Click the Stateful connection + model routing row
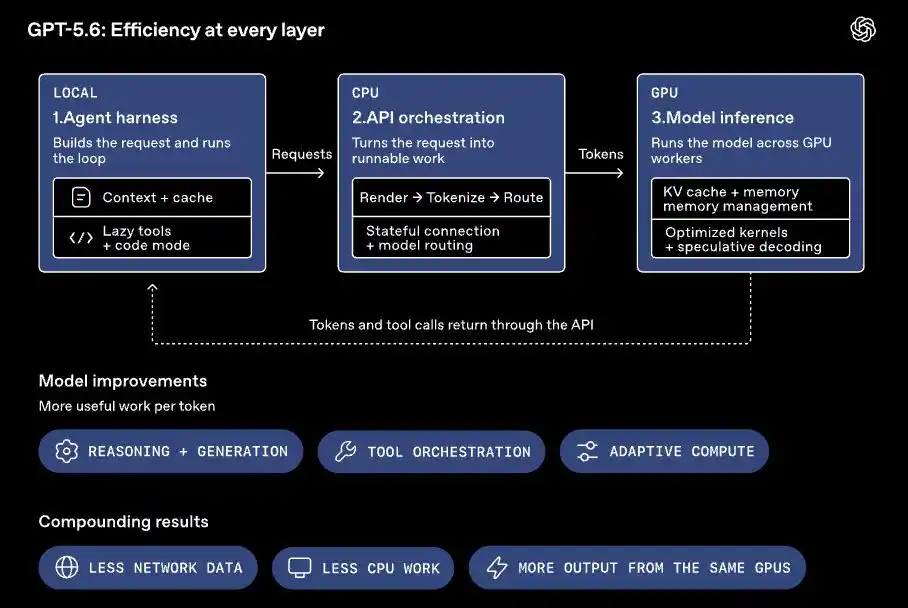This screenshot has height=608, width=908. [451, 237]
